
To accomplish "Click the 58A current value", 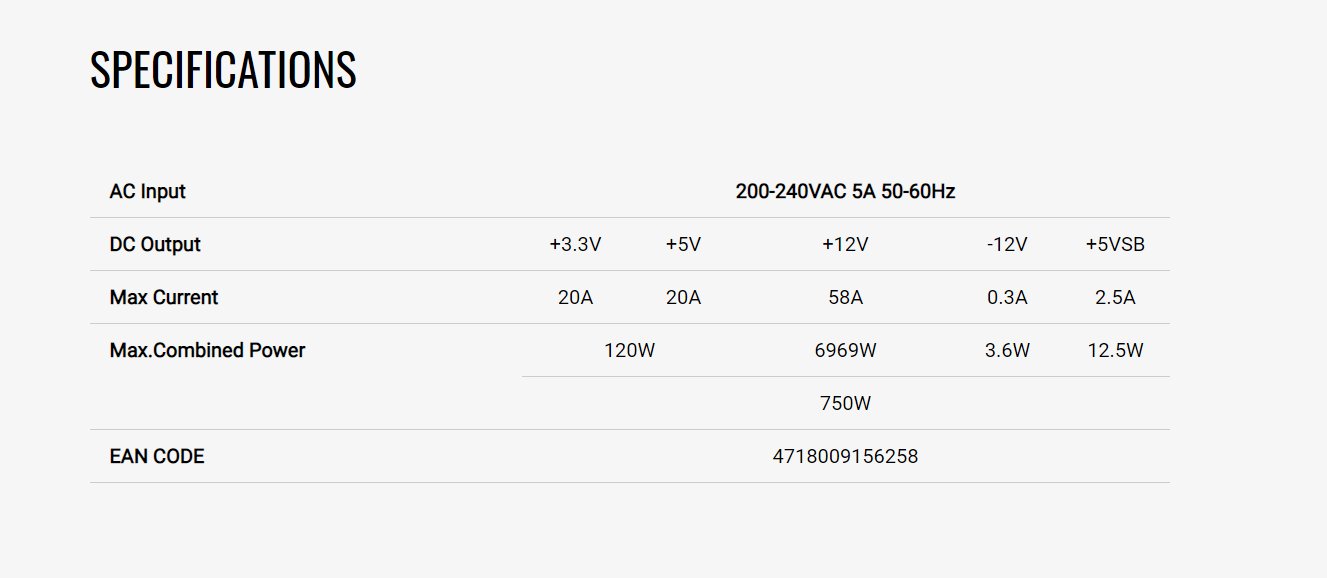I will point(845,297).
